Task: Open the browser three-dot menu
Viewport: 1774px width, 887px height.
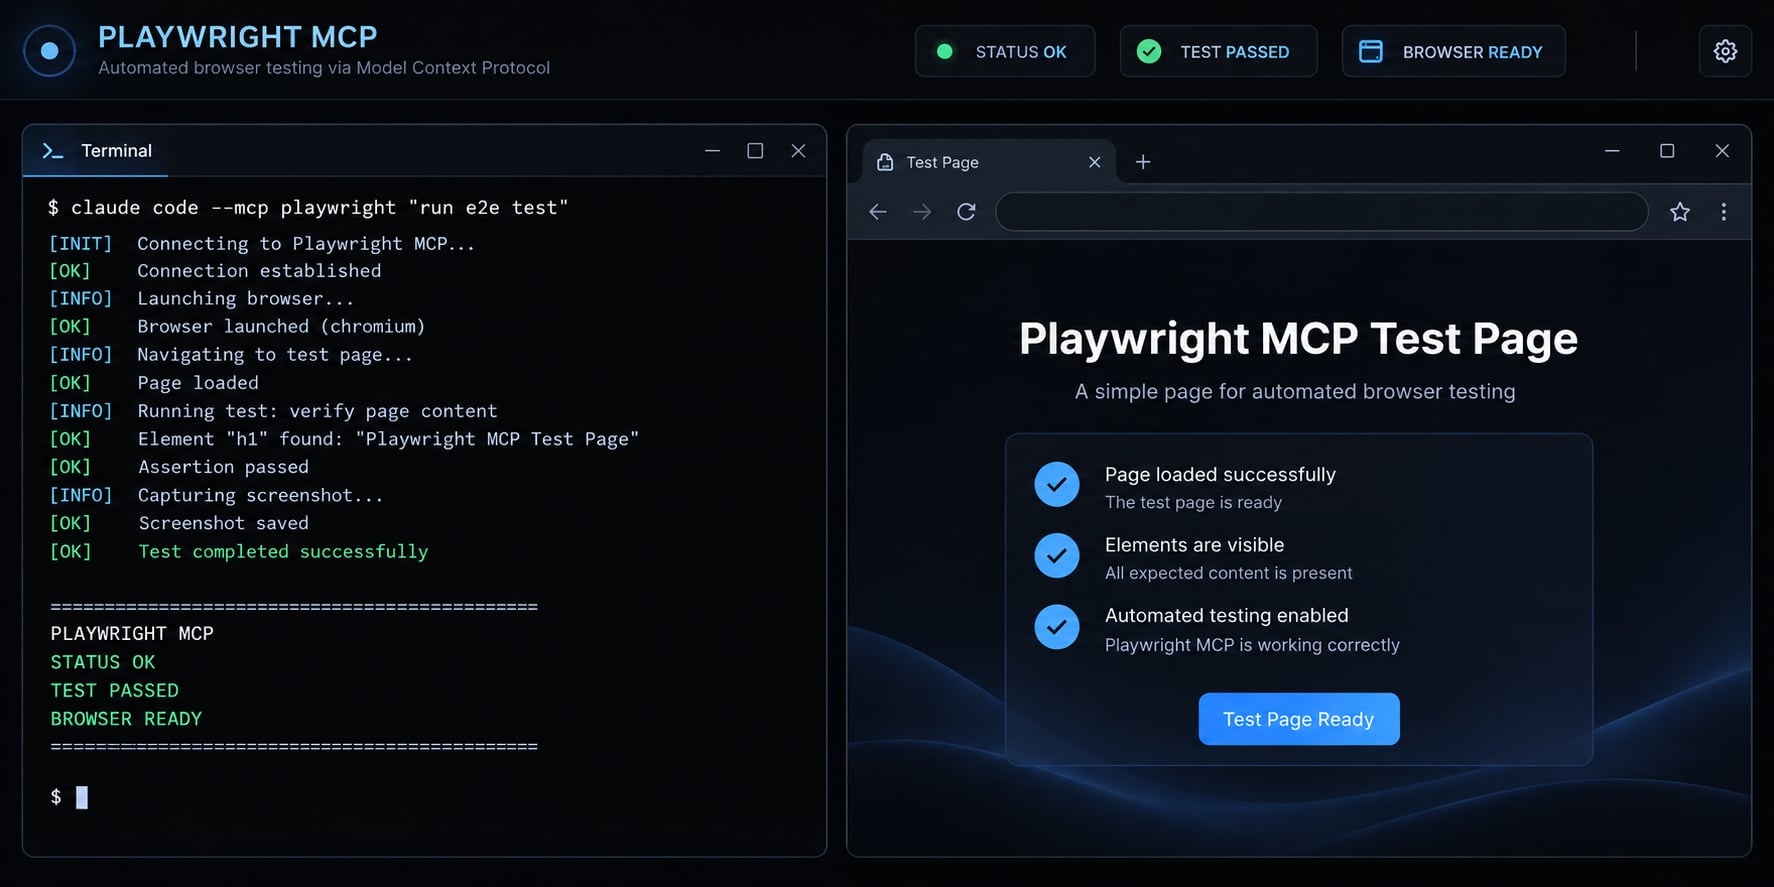Action: (1723, 212)
